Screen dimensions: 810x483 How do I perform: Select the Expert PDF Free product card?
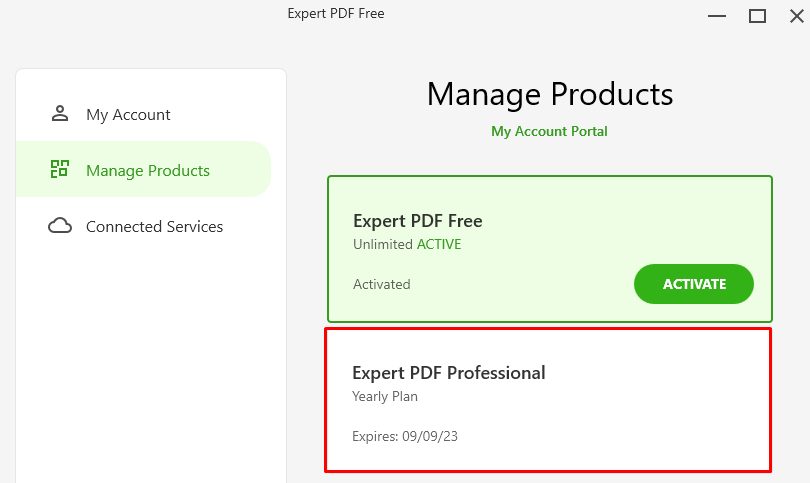coord(550,249)
